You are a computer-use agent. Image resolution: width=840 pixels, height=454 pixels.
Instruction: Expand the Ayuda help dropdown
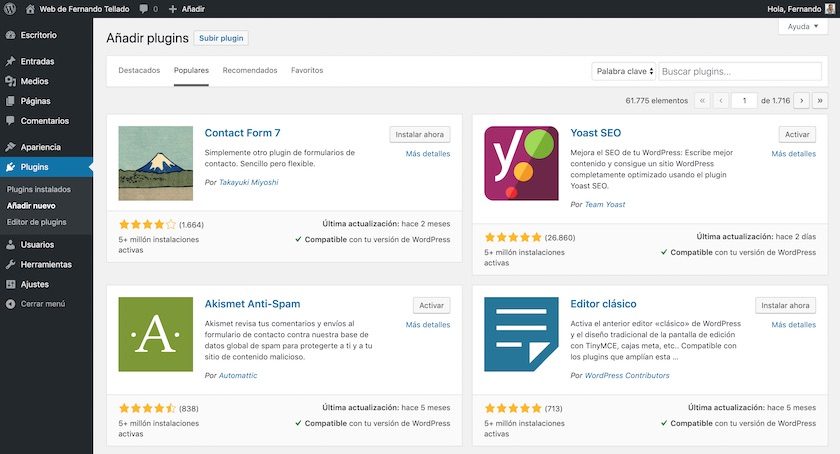coord(802,27)
